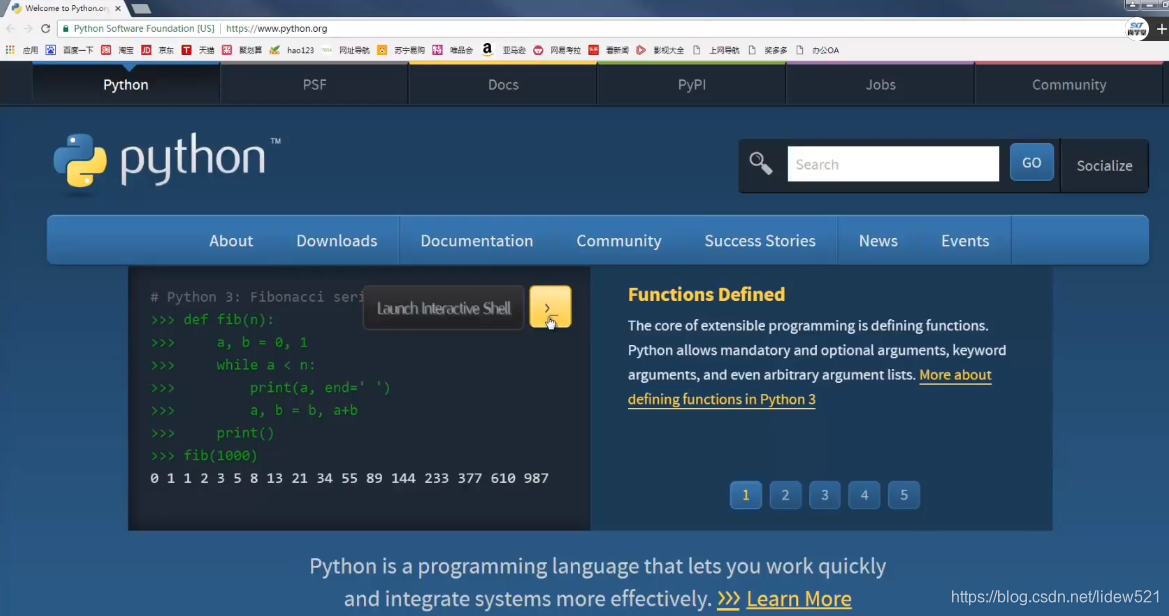Screen dimensions: 1169x616
Task: Open the 网易考拉 bookmark
Action: 557,50
